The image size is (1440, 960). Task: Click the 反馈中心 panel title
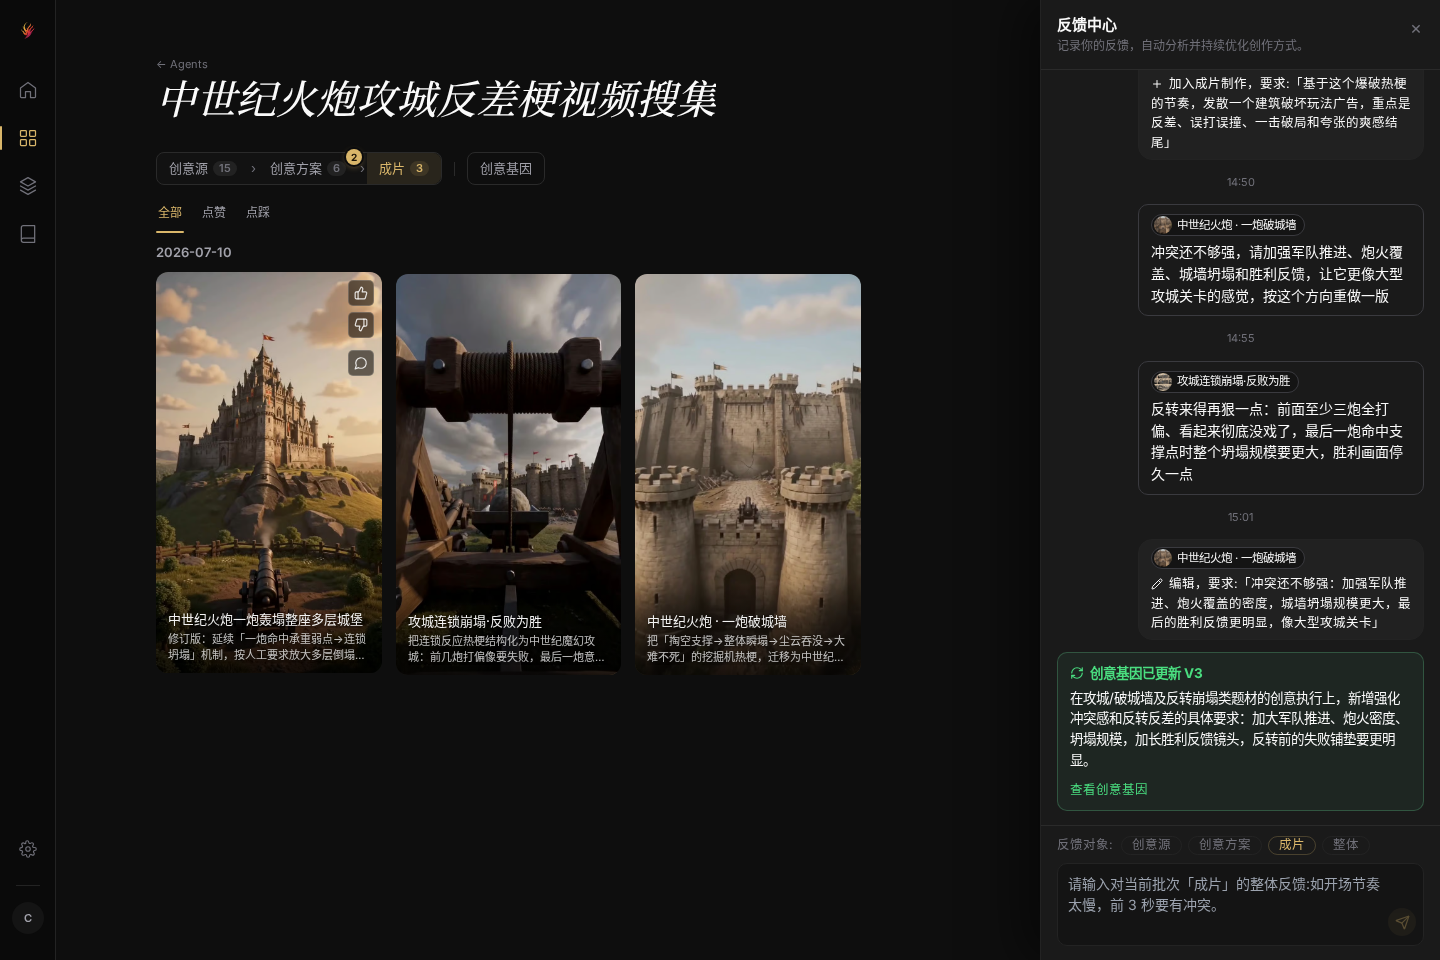1087,25
